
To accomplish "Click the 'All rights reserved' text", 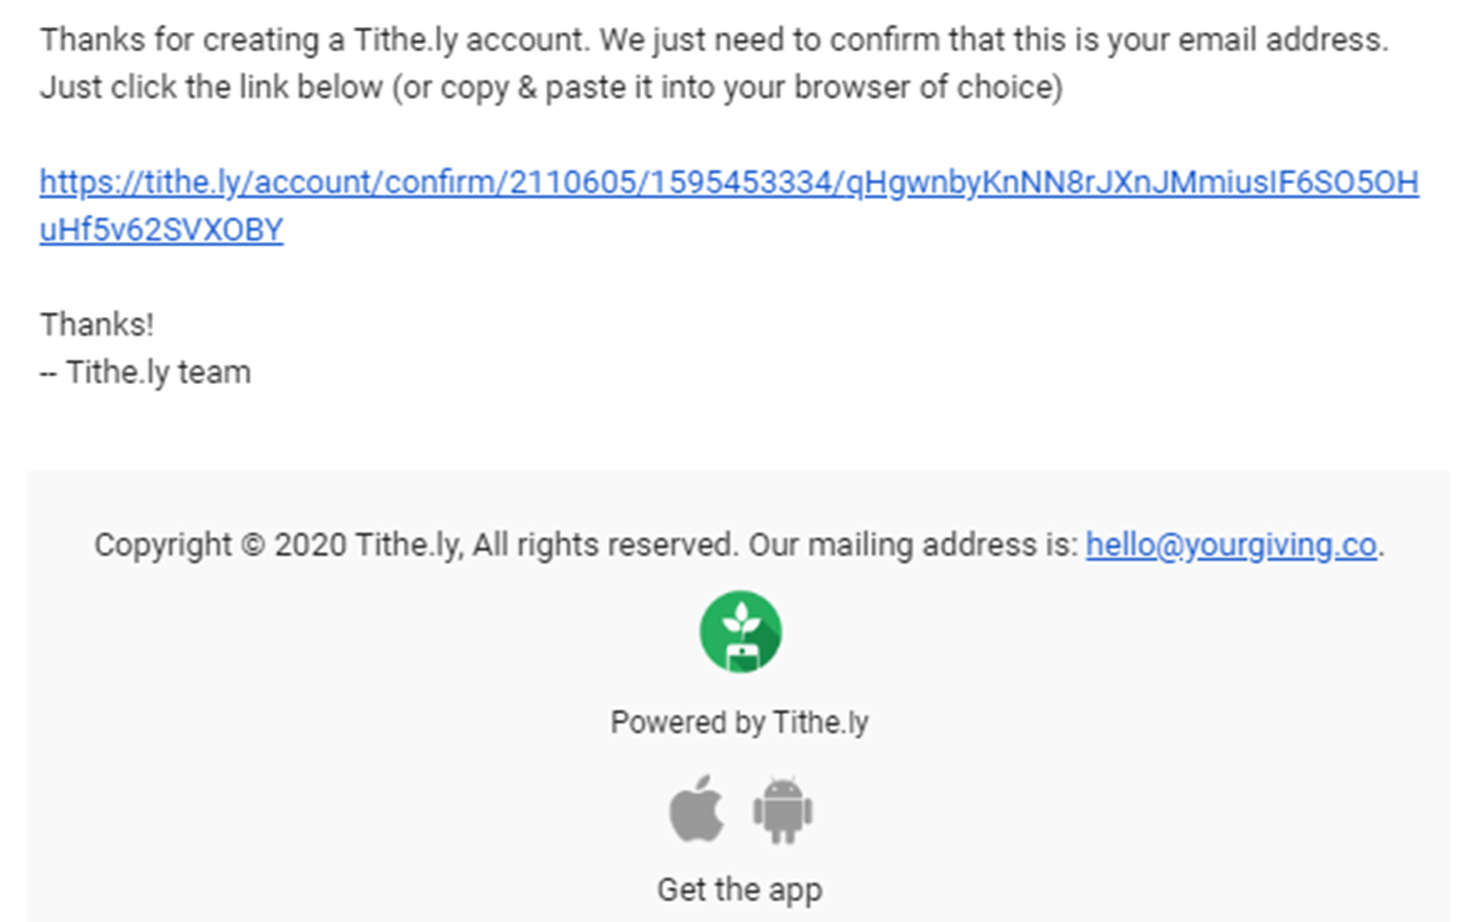I will coord(602,545).
